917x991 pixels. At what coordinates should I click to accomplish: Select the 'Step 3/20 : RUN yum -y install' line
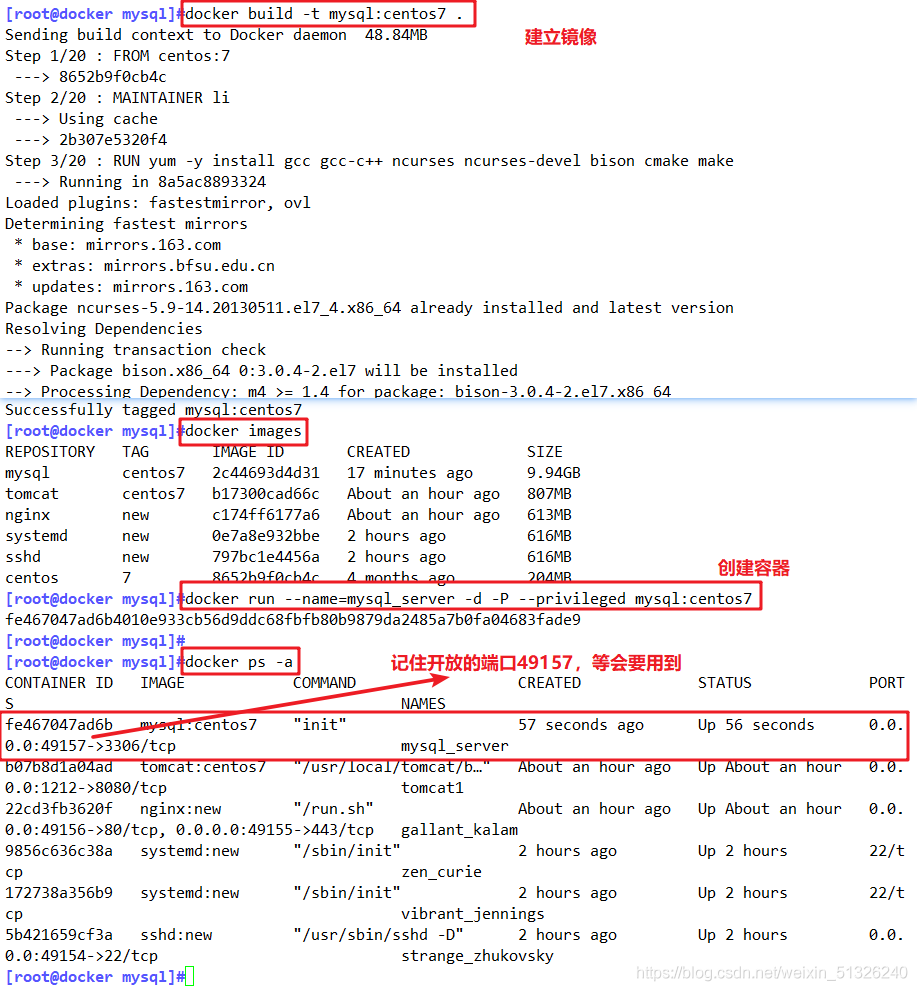click(x=369, y=161)
